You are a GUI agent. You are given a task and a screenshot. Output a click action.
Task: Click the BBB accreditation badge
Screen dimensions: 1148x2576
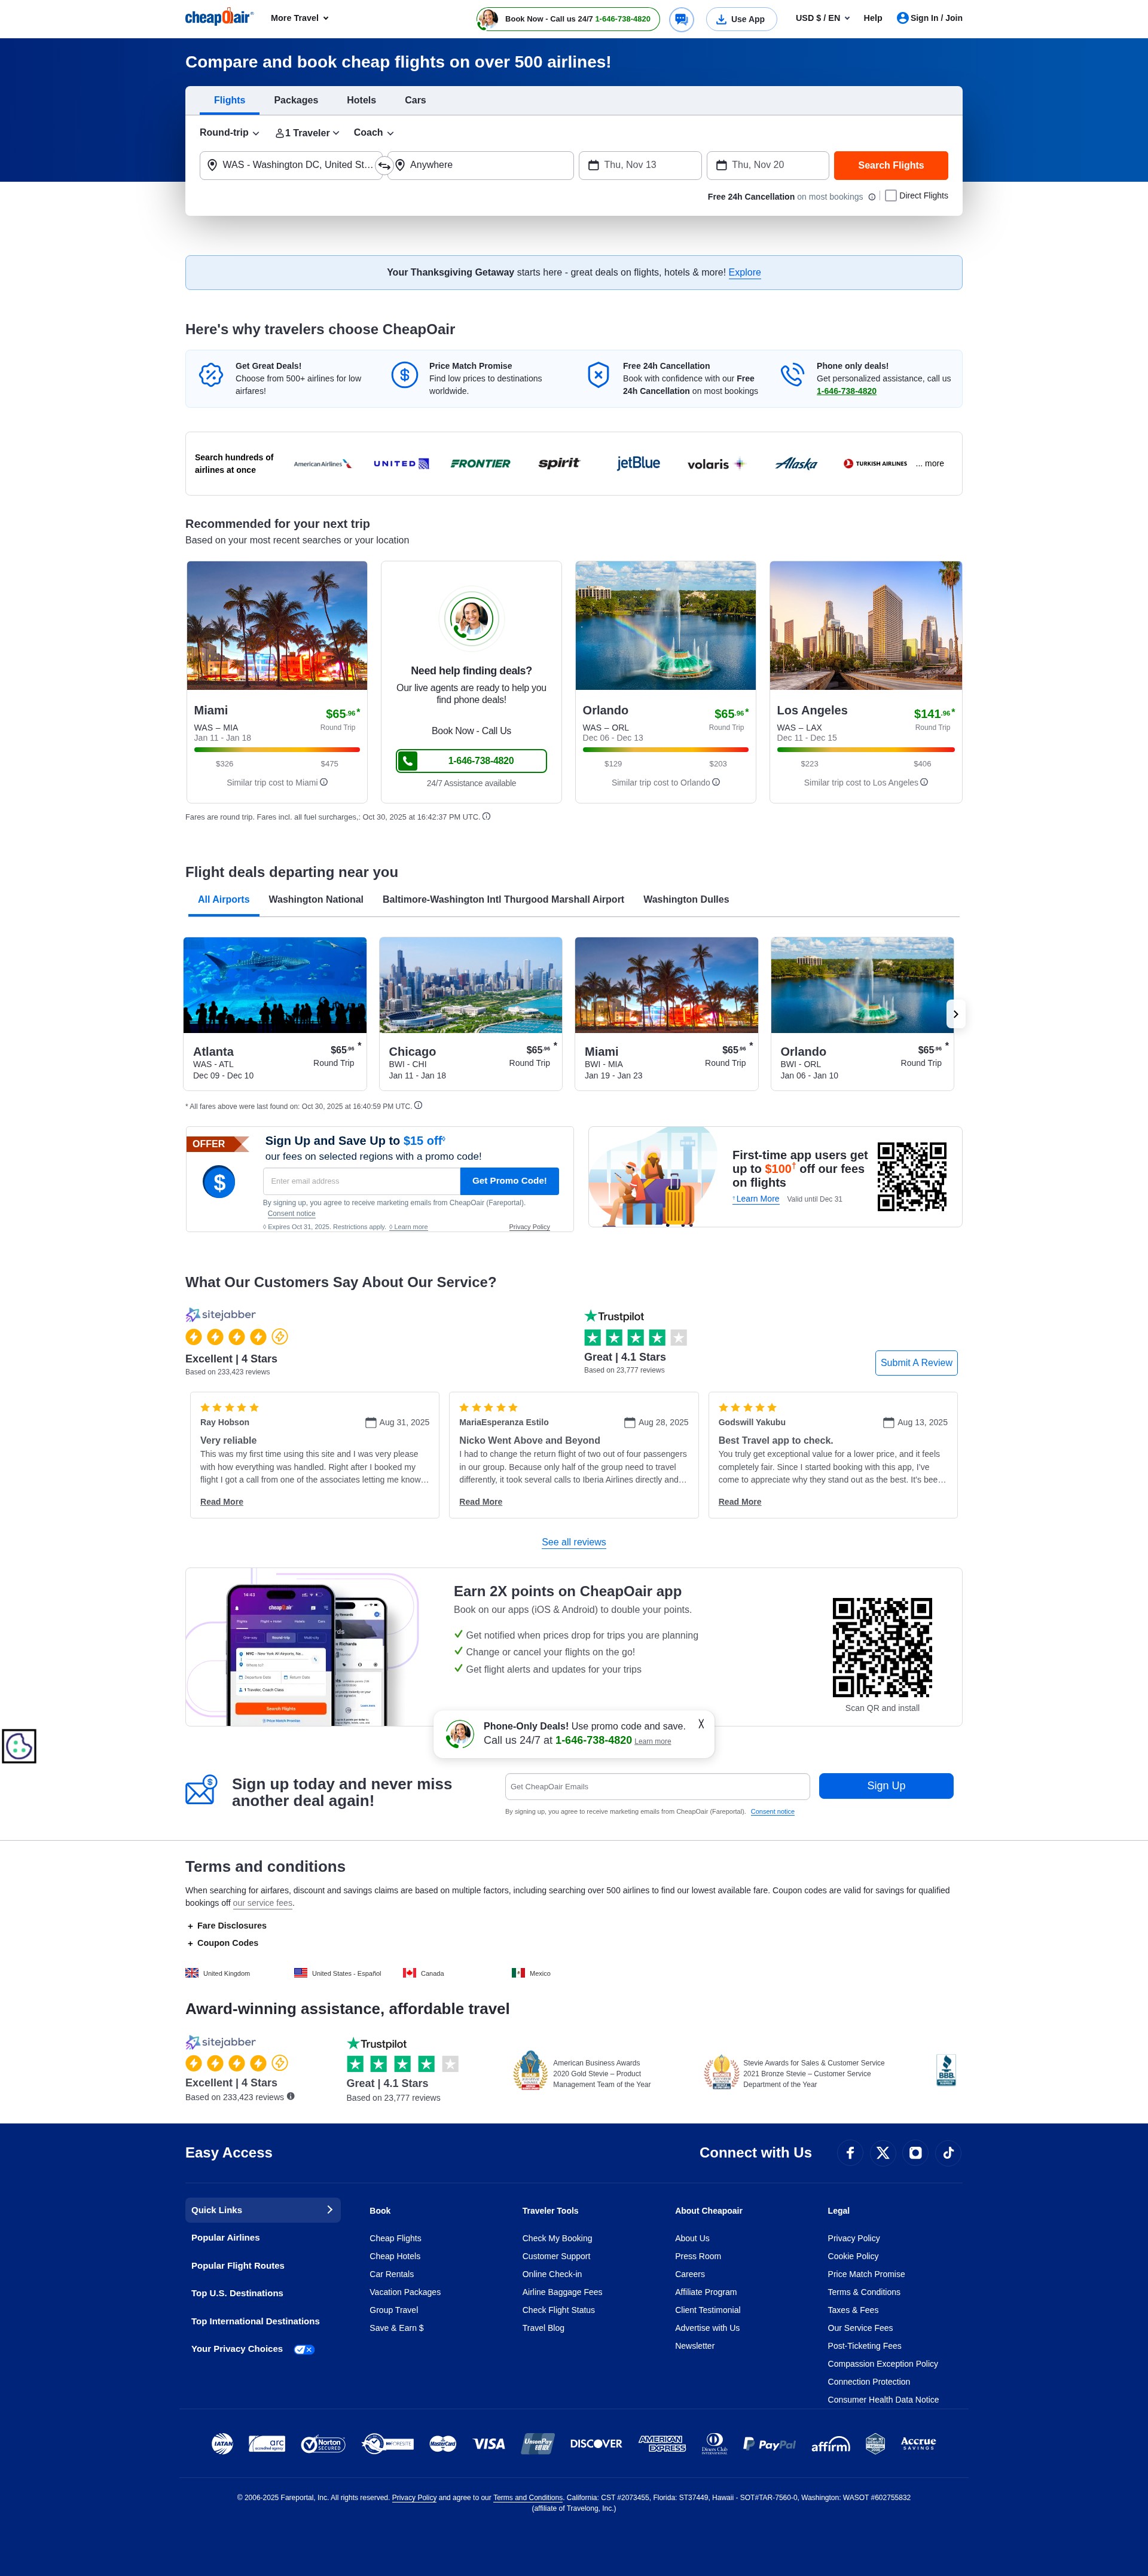point(946,2070)
